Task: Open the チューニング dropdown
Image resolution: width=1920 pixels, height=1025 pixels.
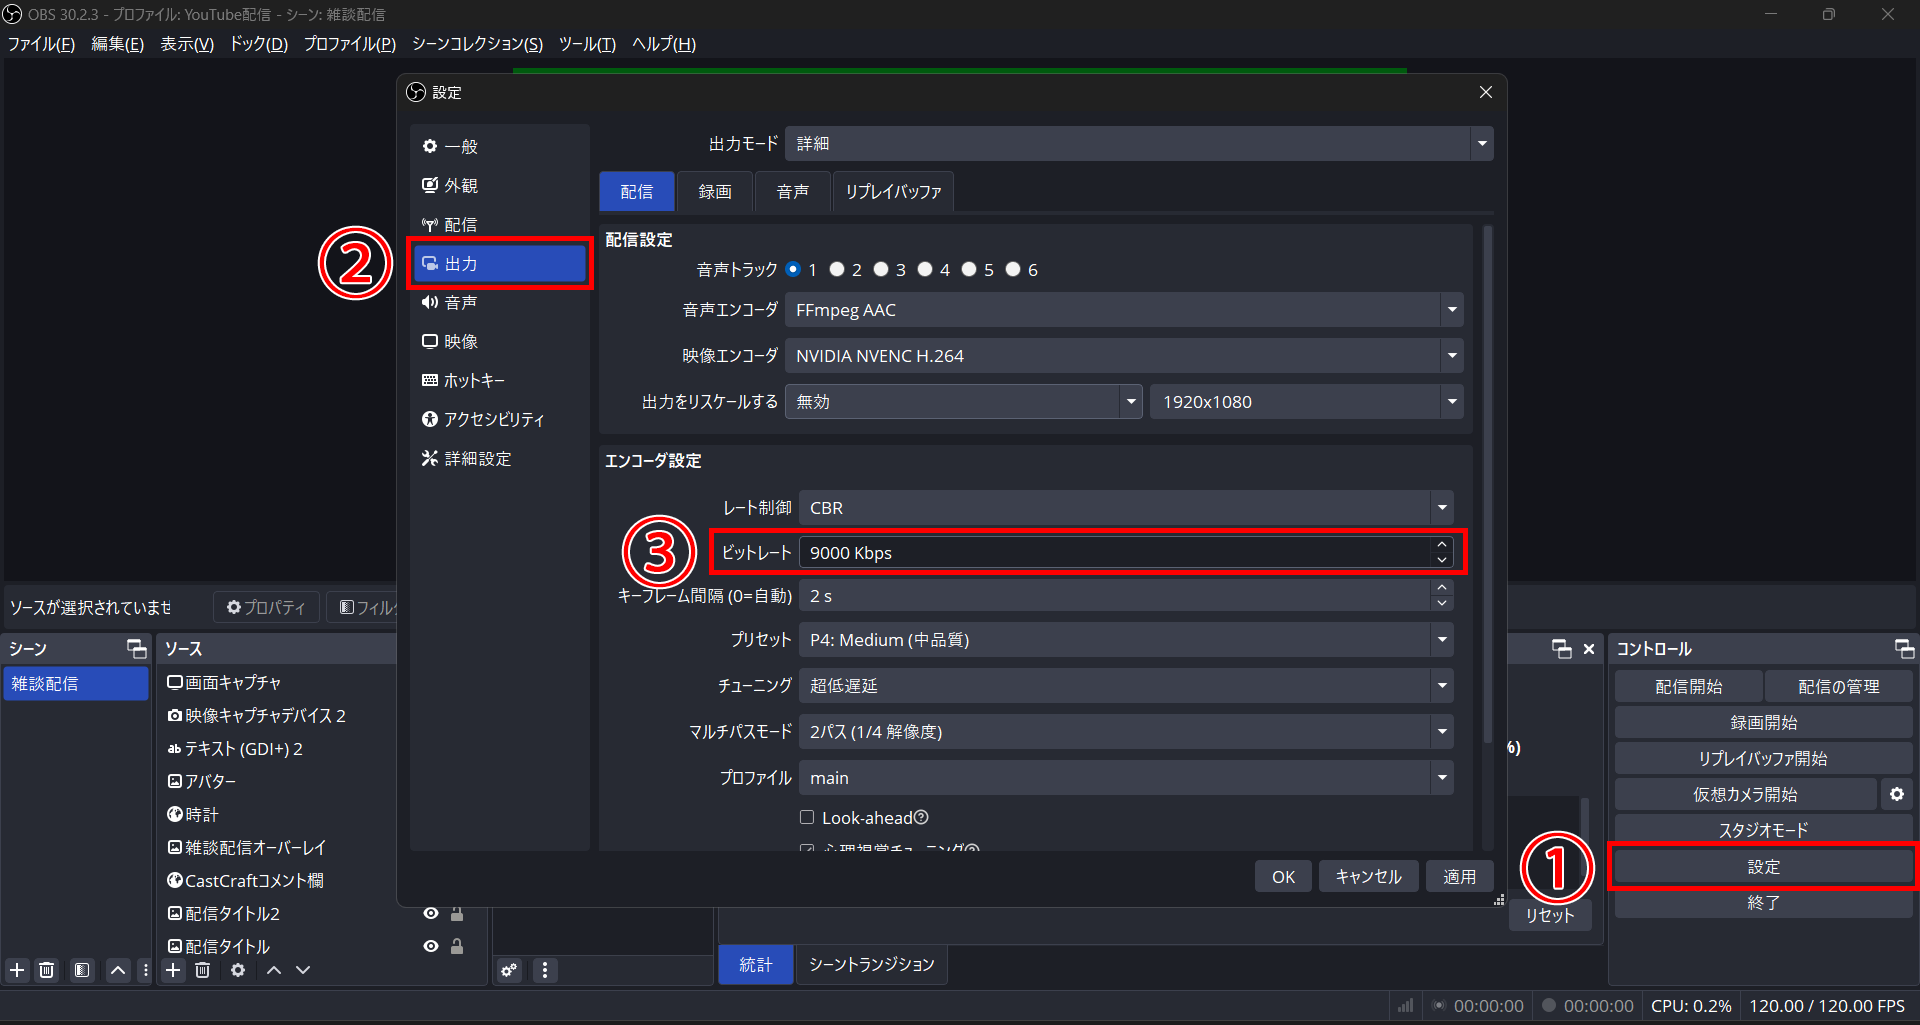Action: tap(1126, 686)
